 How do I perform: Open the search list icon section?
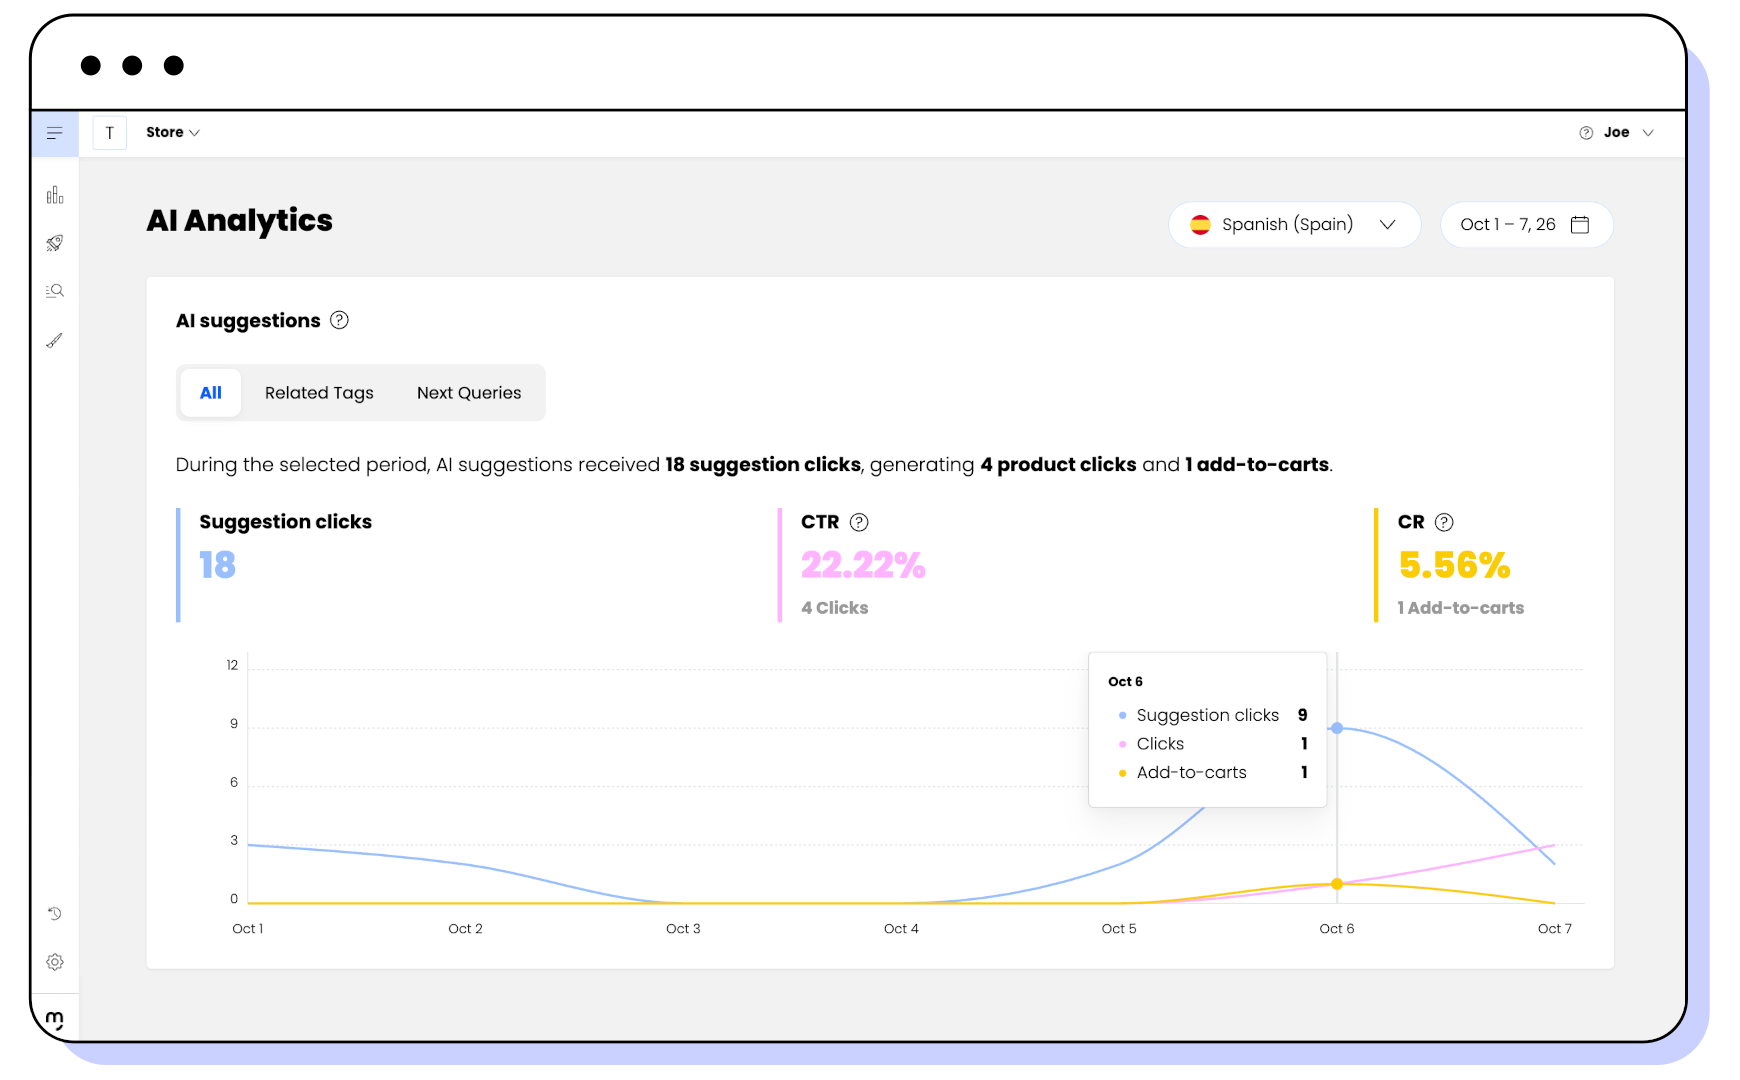[x=55, y=291]
